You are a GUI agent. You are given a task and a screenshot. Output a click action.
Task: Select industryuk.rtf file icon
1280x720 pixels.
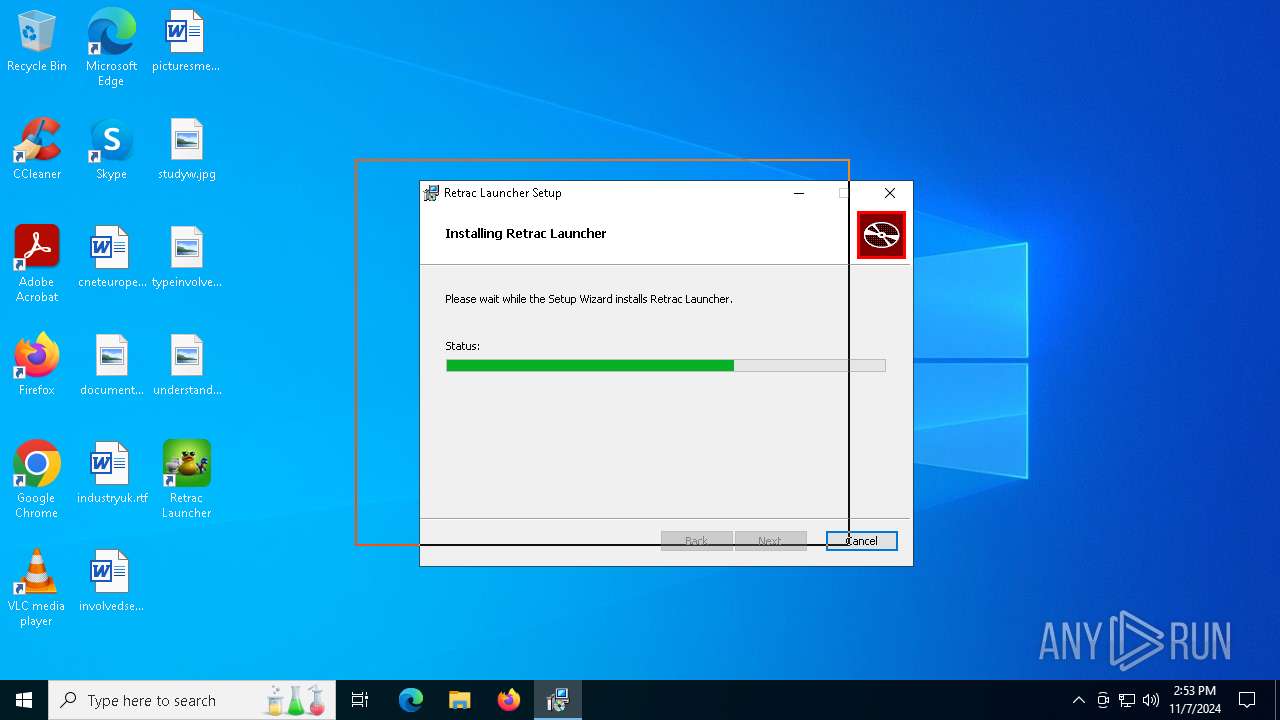[111, 473]
